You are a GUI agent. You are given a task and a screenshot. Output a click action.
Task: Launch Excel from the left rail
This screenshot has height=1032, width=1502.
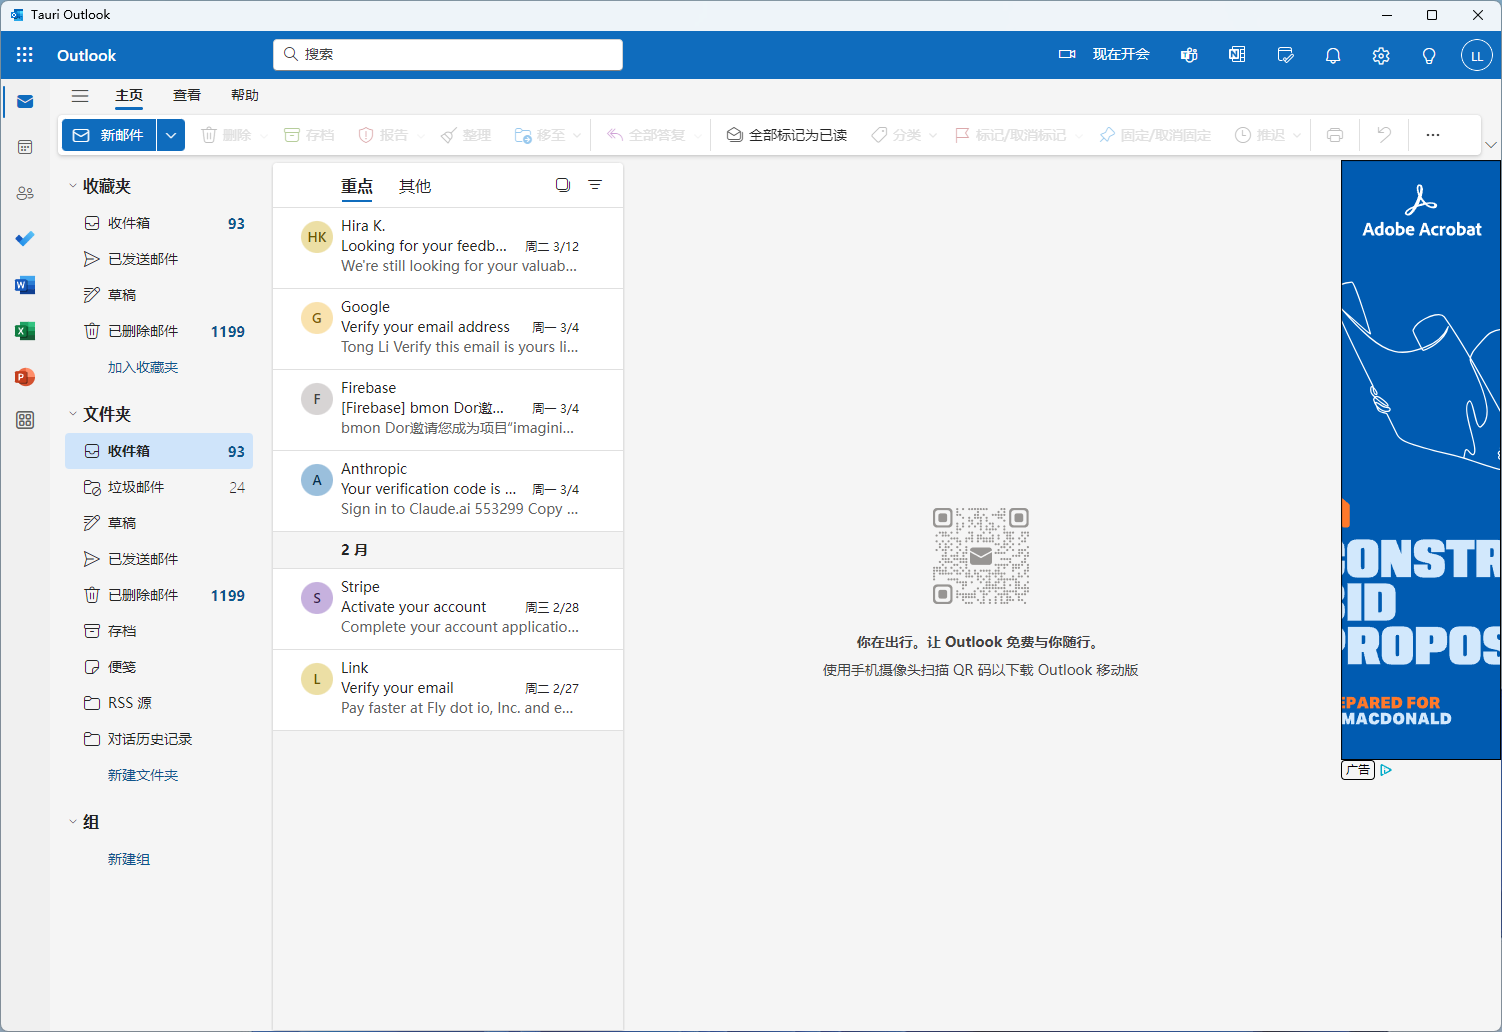pyautogui.click(x=25, y=331)
